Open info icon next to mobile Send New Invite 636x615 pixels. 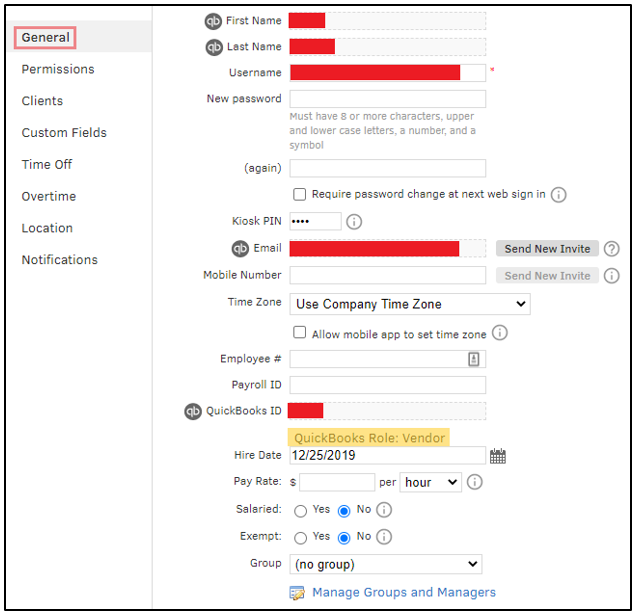(x=612, y=276)
